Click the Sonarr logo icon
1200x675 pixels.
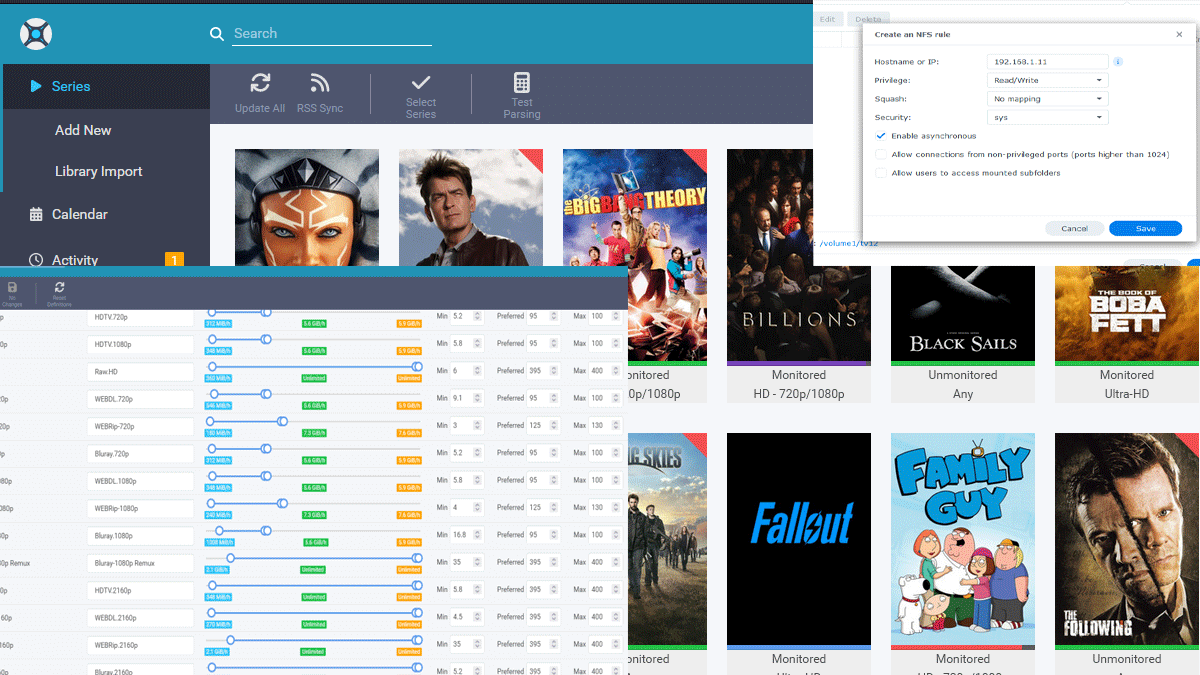[36, 34]
